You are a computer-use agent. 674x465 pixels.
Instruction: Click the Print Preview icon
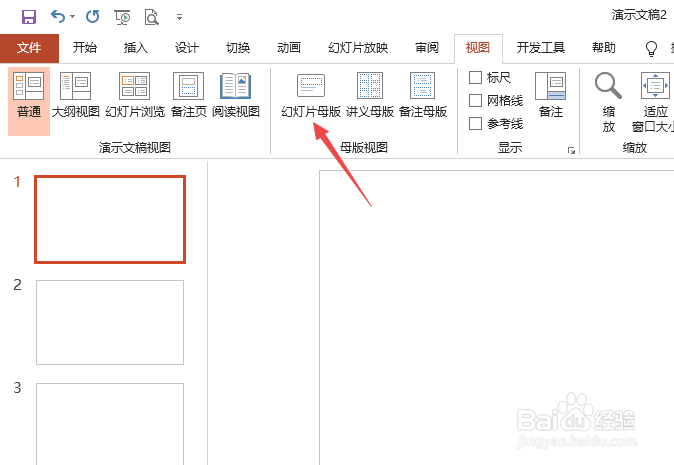(x=151, y=17)
